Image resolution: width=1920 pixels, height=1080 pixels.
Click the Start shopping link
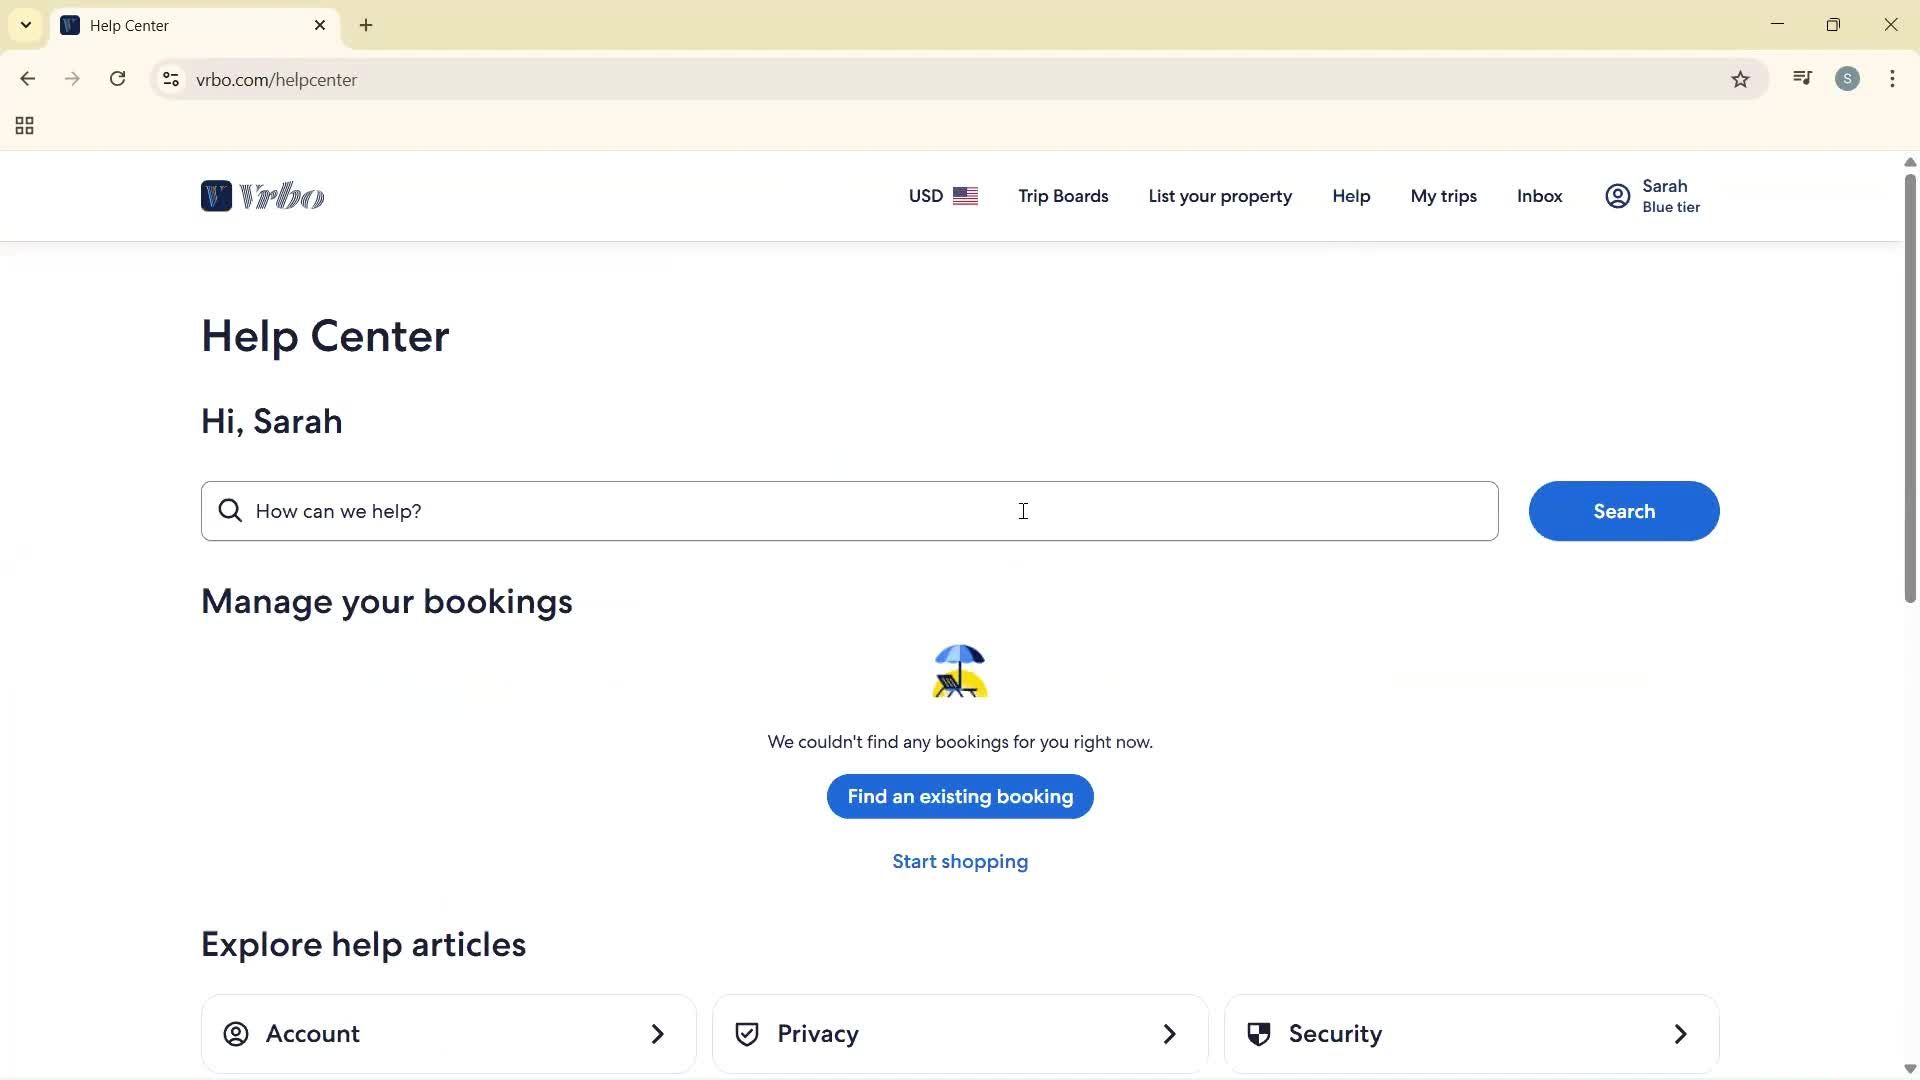point(959,861)
